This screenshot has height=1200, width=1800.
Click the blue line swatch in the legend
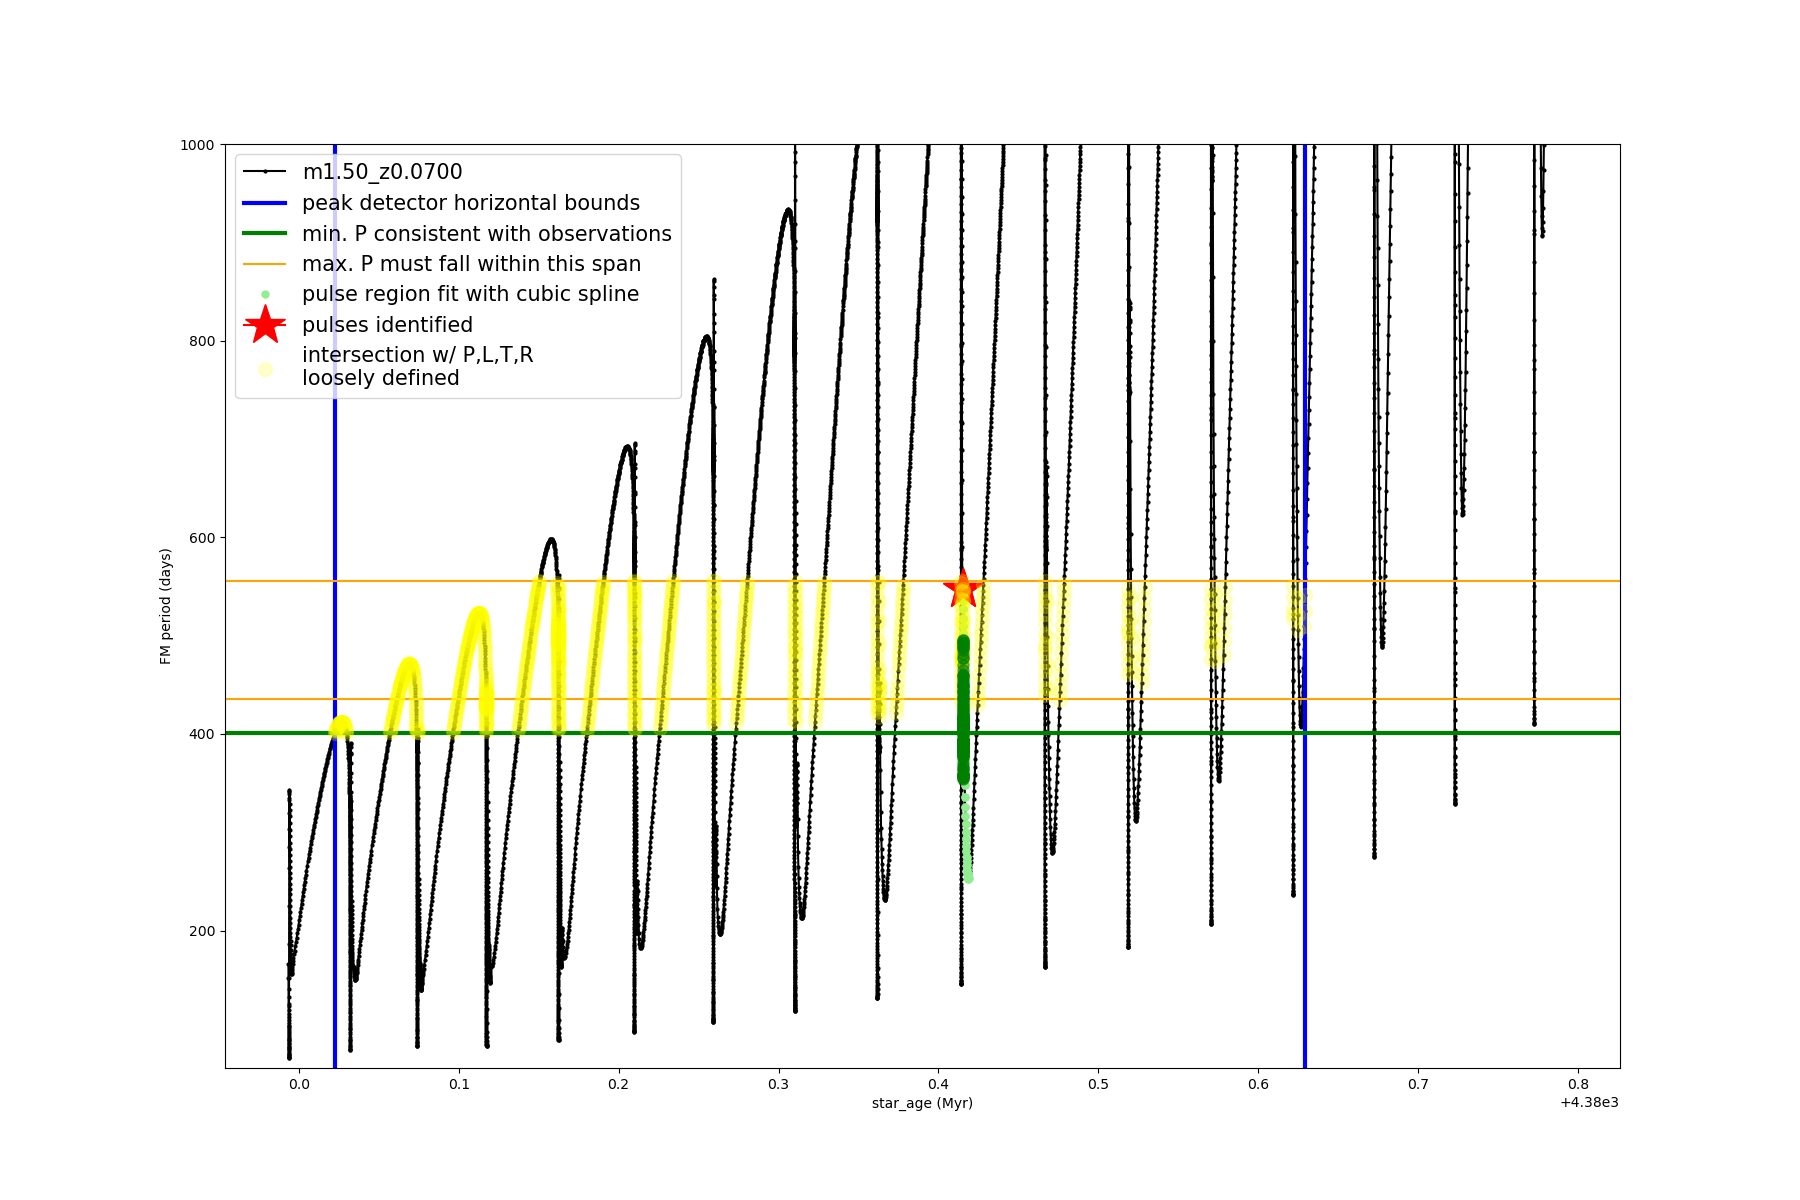click(x=265, y=203)
